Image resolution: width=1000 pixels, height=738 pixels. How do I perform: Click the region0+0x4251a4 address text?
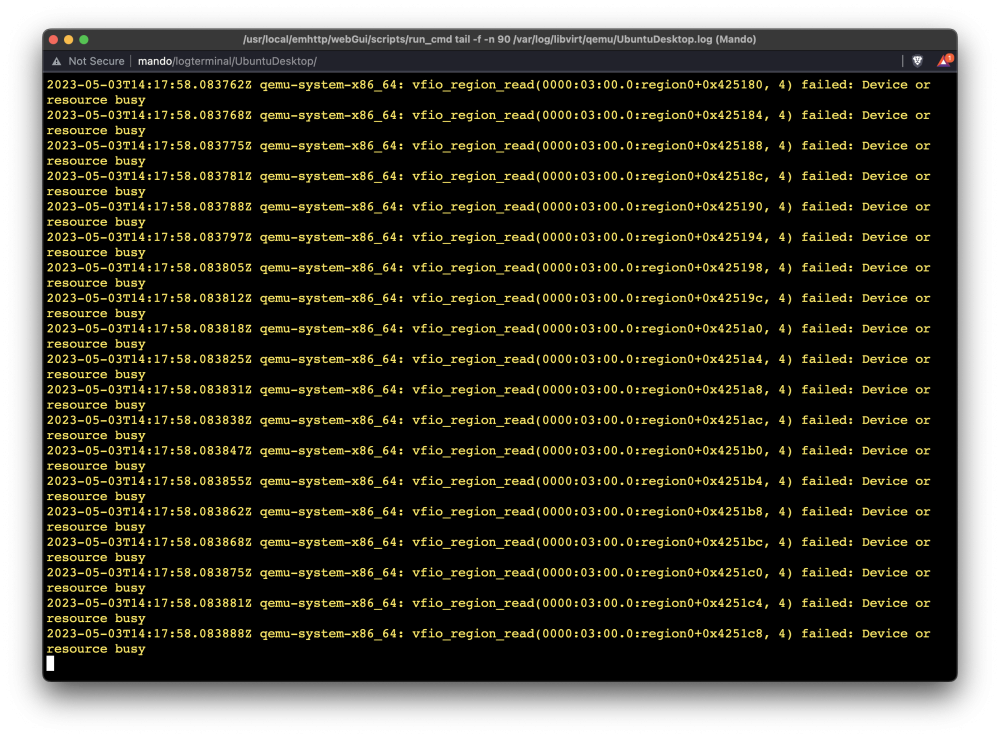702,360
